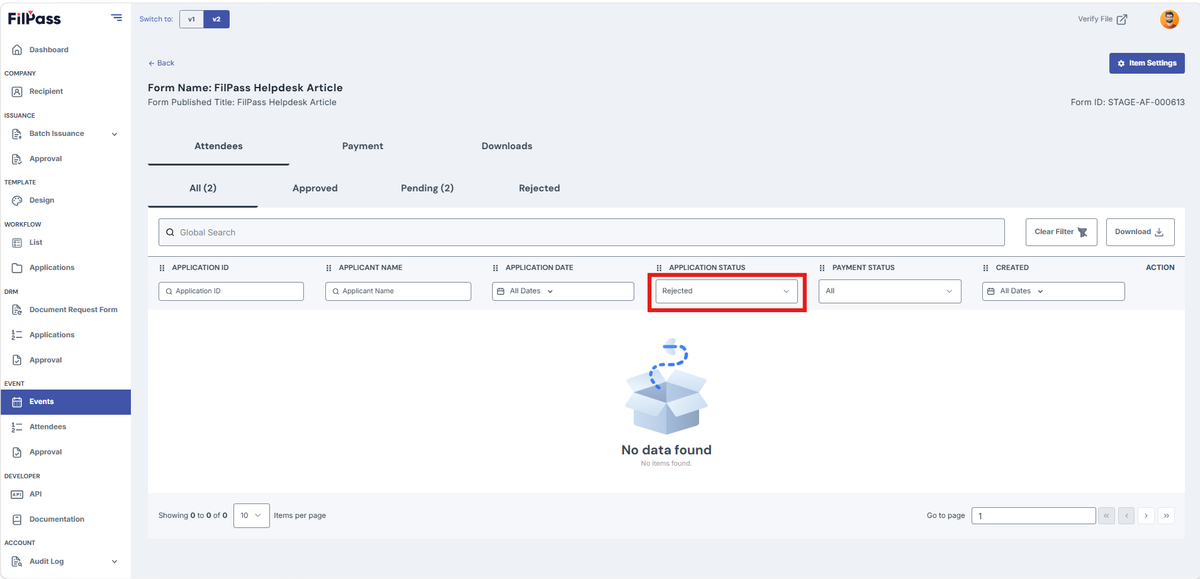Image resolution: width=1200 pixels, height=579 pixels.
Task: Click the Recipient person icon
Action: click(17, 92)
